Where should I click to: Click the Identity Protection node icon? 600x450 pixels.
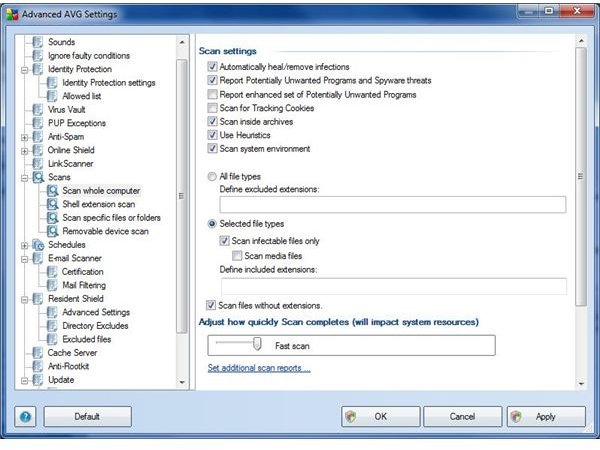point(38,69)
